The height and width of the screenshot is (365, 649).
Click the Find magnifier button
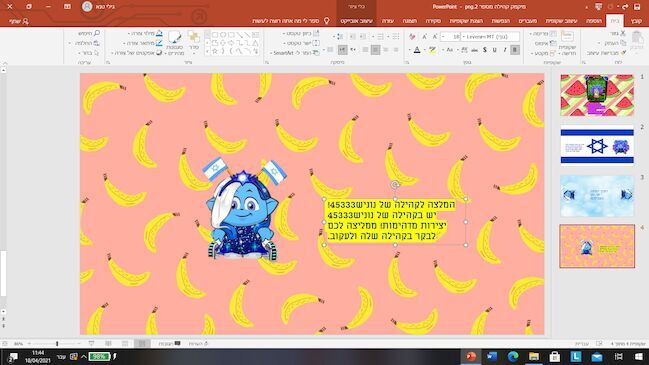pos(89,33)
